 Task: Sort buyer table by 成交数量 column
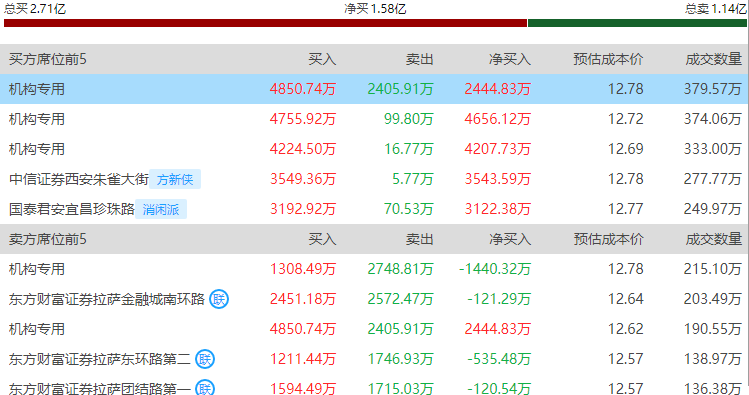coord(714,59)
